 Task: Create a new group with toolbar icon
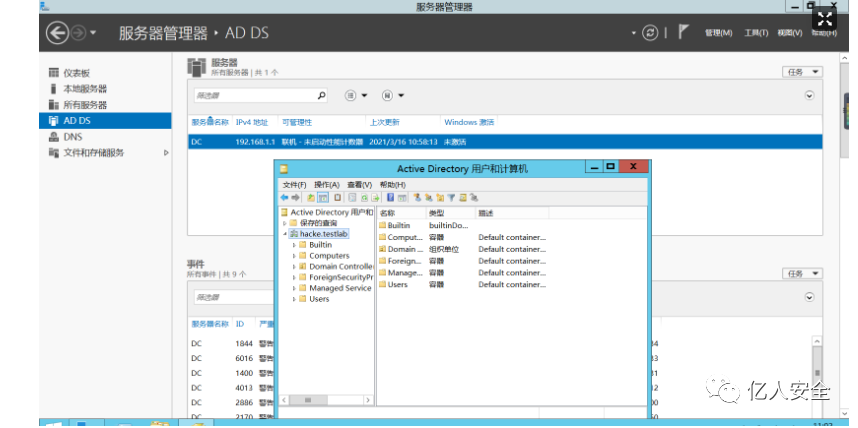(x=429, y=198)
